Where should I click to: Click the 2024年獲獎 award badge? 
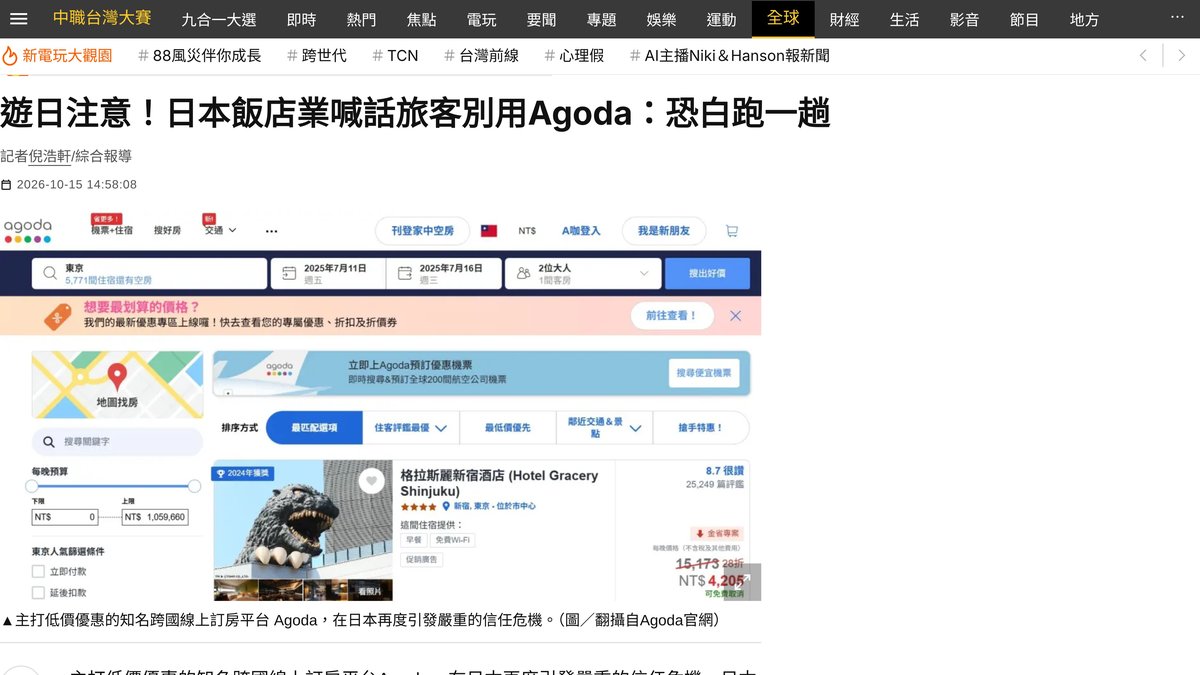[243, 473]
